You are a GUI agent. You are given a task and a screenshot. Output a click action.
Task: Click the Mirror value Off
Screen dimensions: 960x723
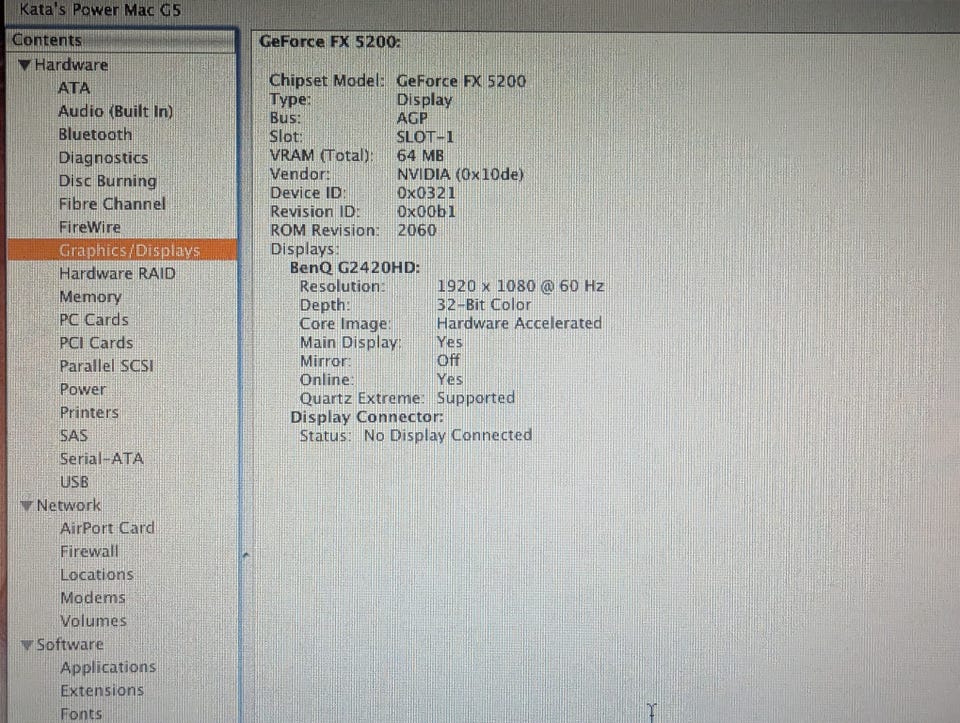[448, 361]
